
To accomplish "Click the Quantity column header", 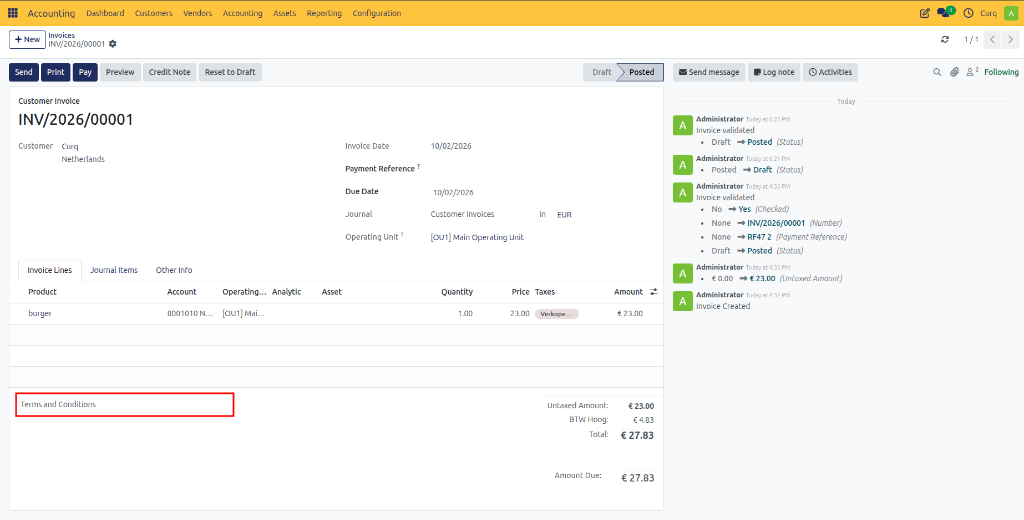I will (x=457, y=292).
